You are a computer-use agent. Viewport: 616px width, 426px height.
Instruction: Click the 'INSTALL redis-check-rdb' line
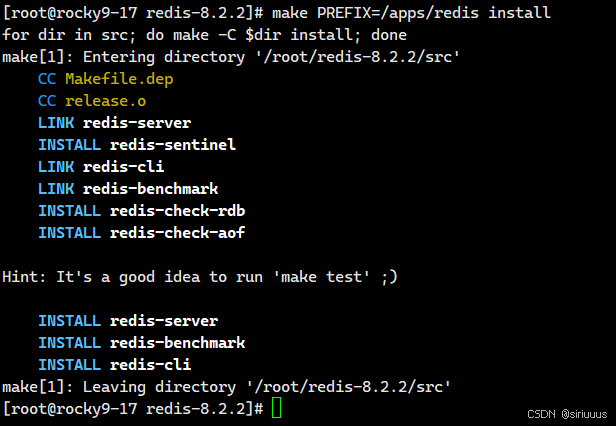click(x=142, y=211)
